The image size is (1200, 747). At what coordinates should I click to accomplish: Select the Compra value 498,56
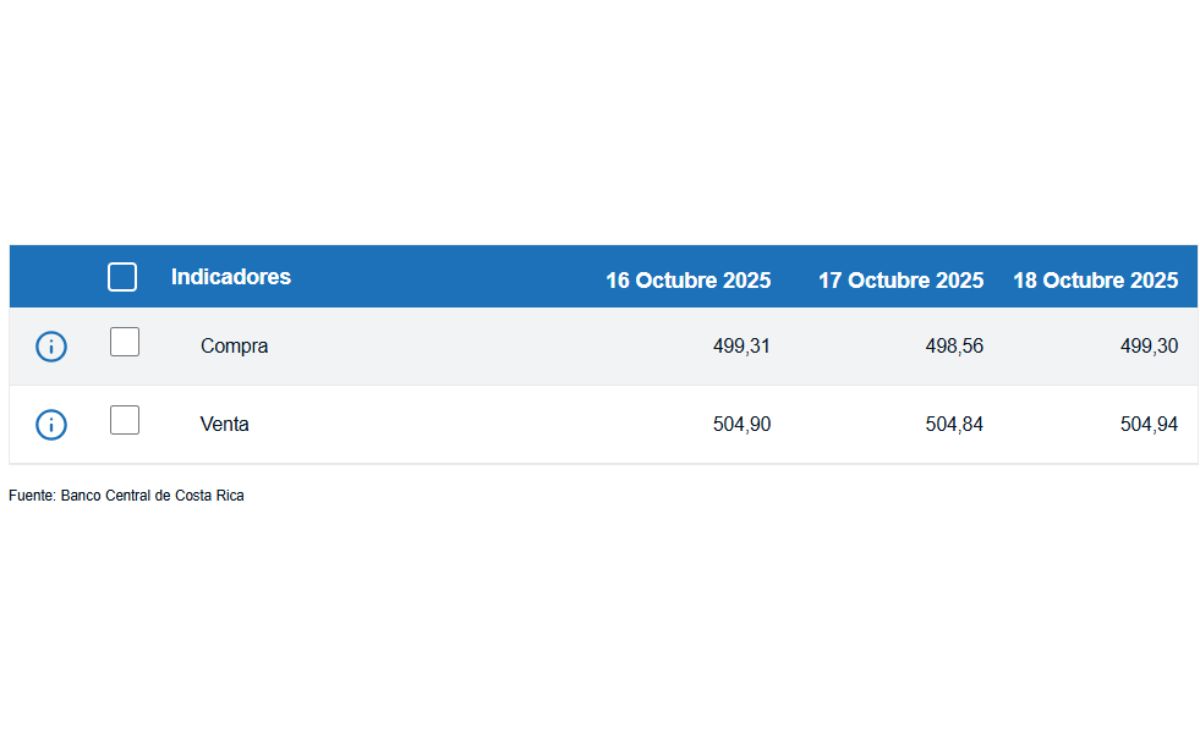[x=954, y=346]
